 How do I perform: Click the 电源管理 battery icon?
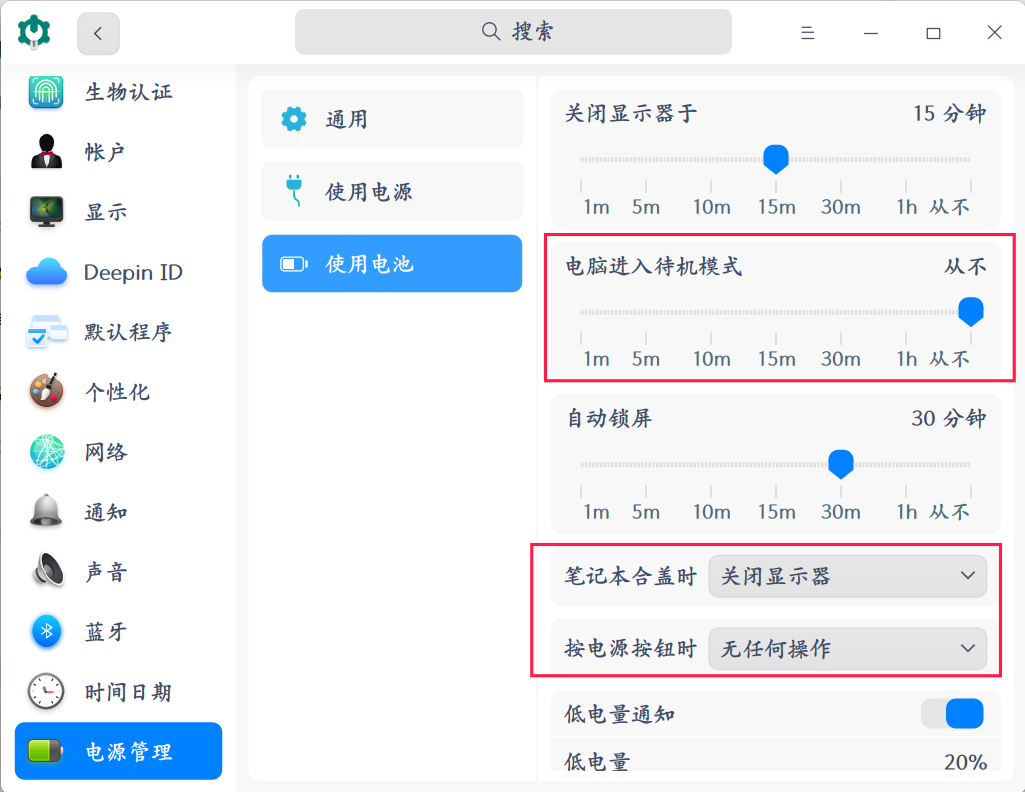(45, 751)
